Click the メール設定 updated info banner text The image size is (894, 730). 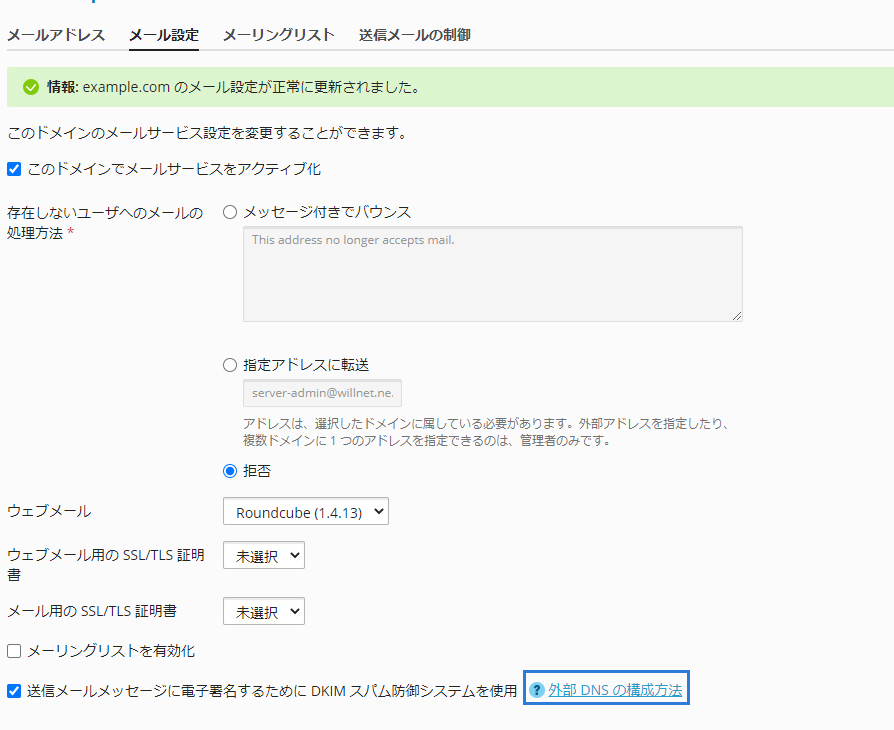pyautogui.click(x=250, y=87)
